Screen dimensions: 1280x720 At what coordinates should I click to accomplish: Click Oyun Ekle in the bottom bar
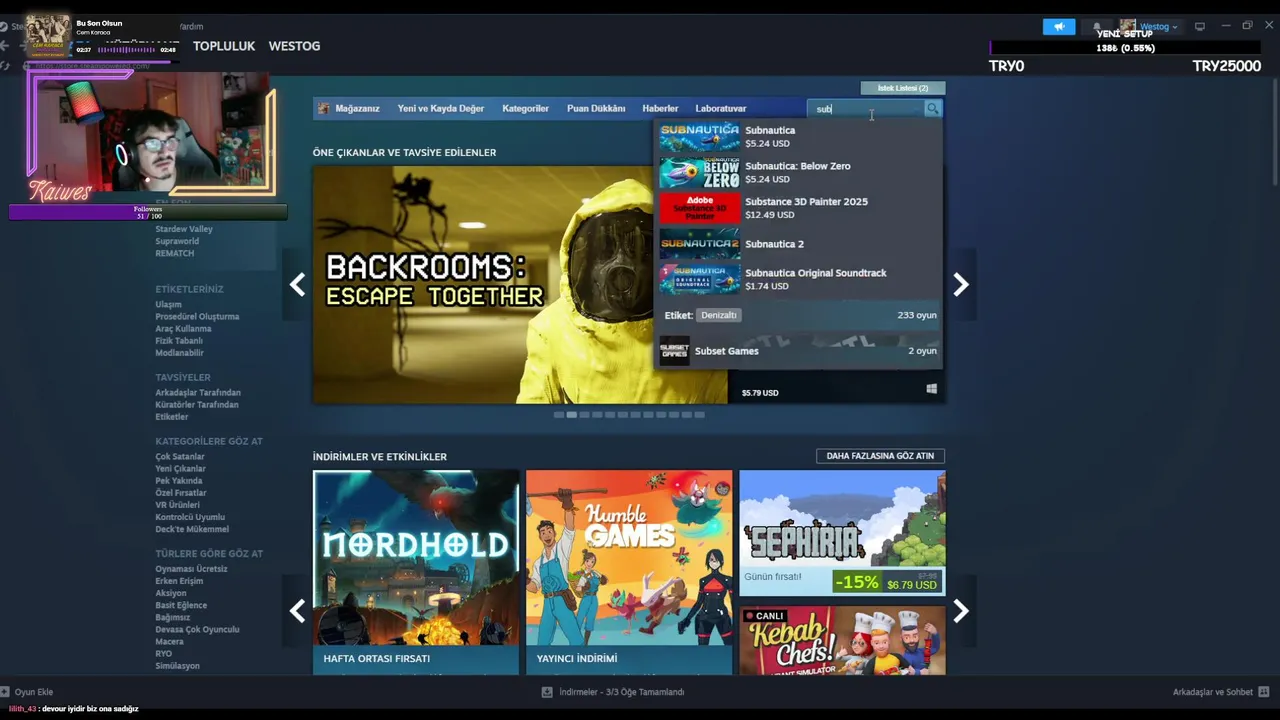(34, 692)
